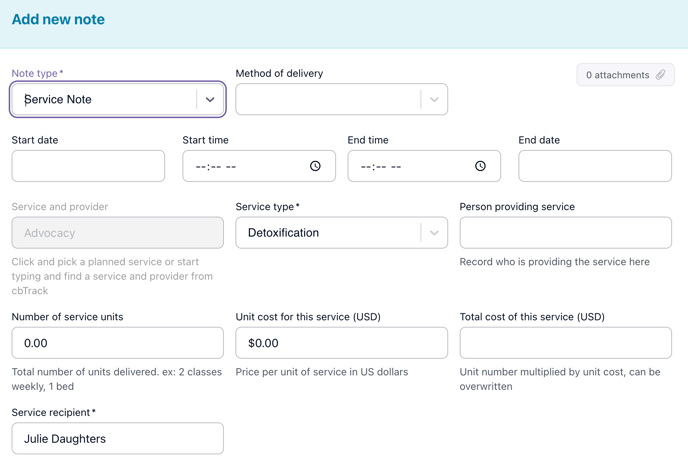This screenshot has height=471, width=688.
Task: Click the Service recipient Julie Daughters field
Action: tap(117, 438)
